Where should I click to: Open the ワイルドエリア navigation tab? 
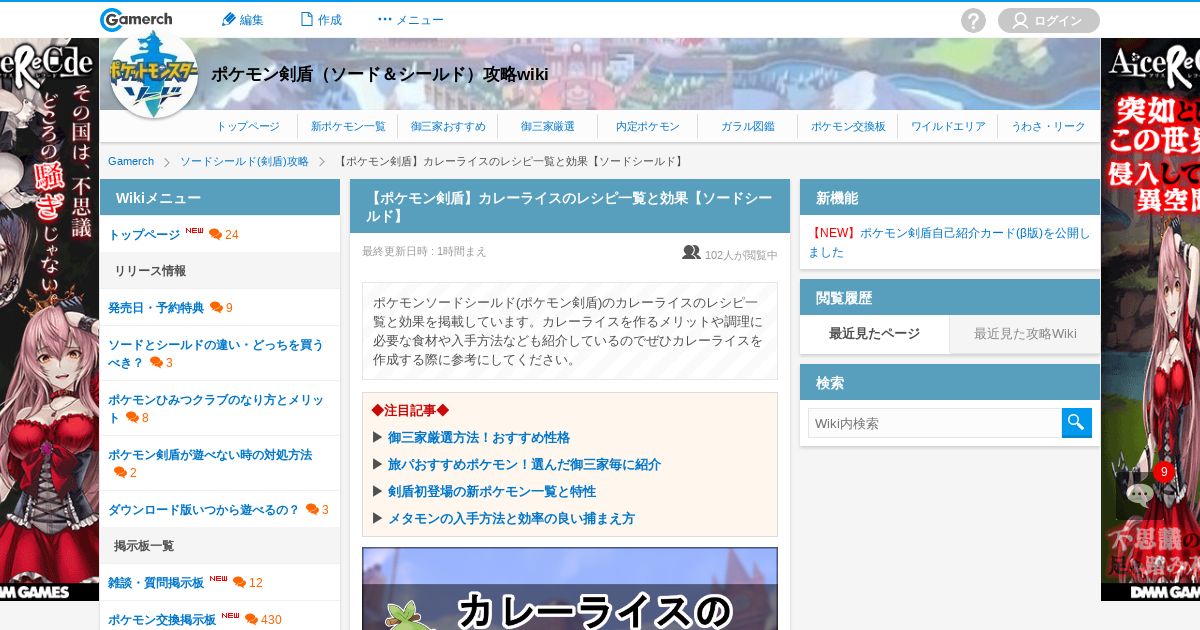948,126
